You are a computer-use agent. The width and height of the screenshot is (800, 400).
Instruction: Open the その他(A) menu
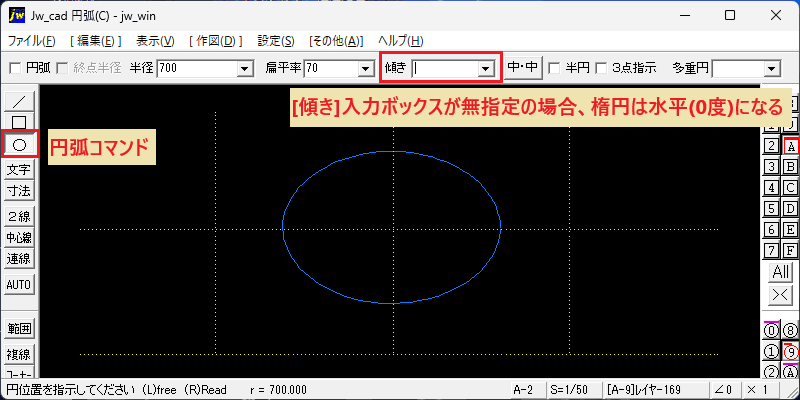[336, 41]
